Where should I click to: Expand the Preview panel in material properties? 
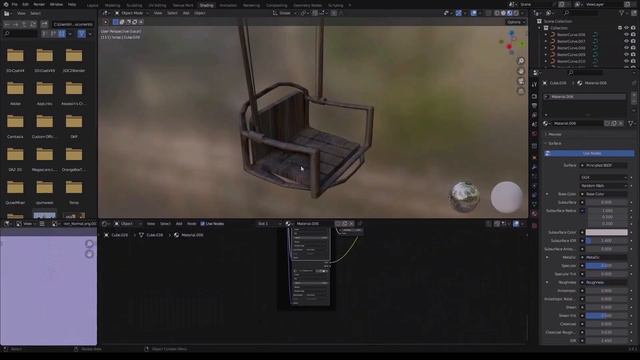pyautogui.click(x=554, y=134)
